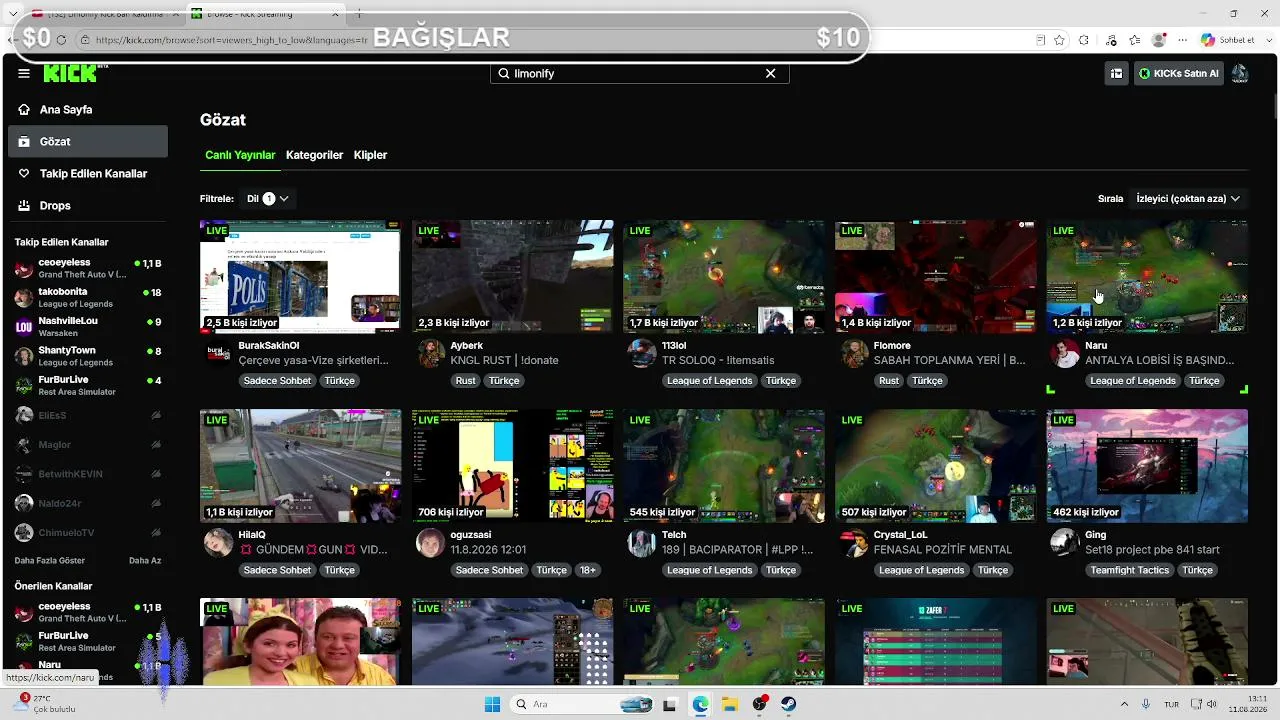Switch to Canlı Yayınlar tab
This screenshot has width=1280, height=720.
click(x=240, y=155)
